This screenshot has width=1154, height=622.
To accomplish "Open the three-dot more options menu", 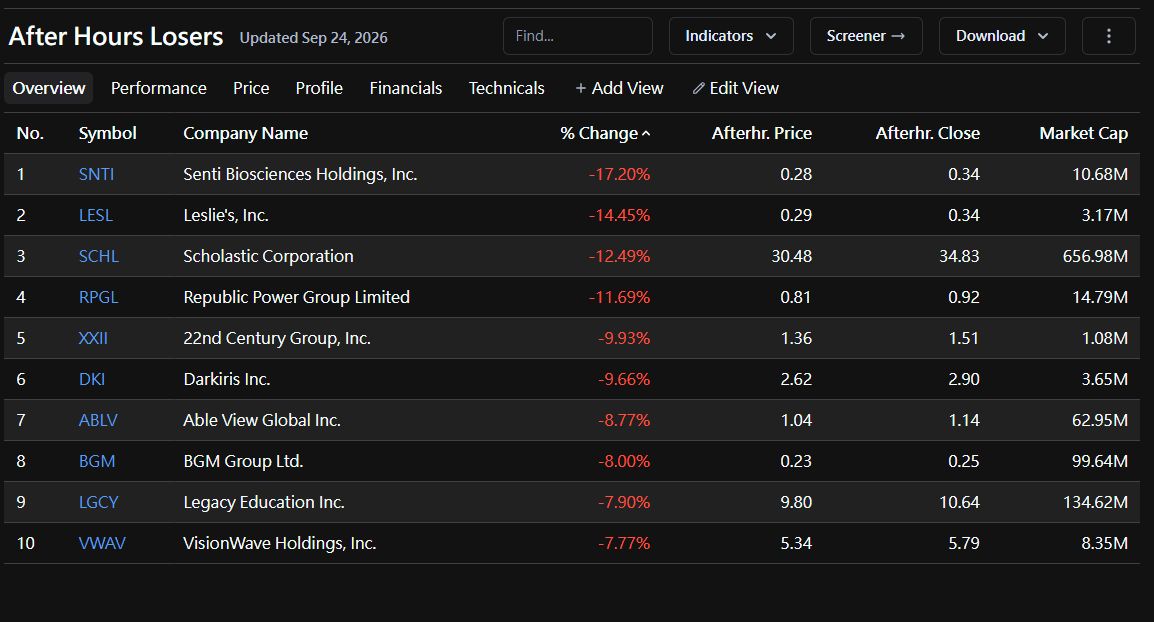I will coord(1108,36).
